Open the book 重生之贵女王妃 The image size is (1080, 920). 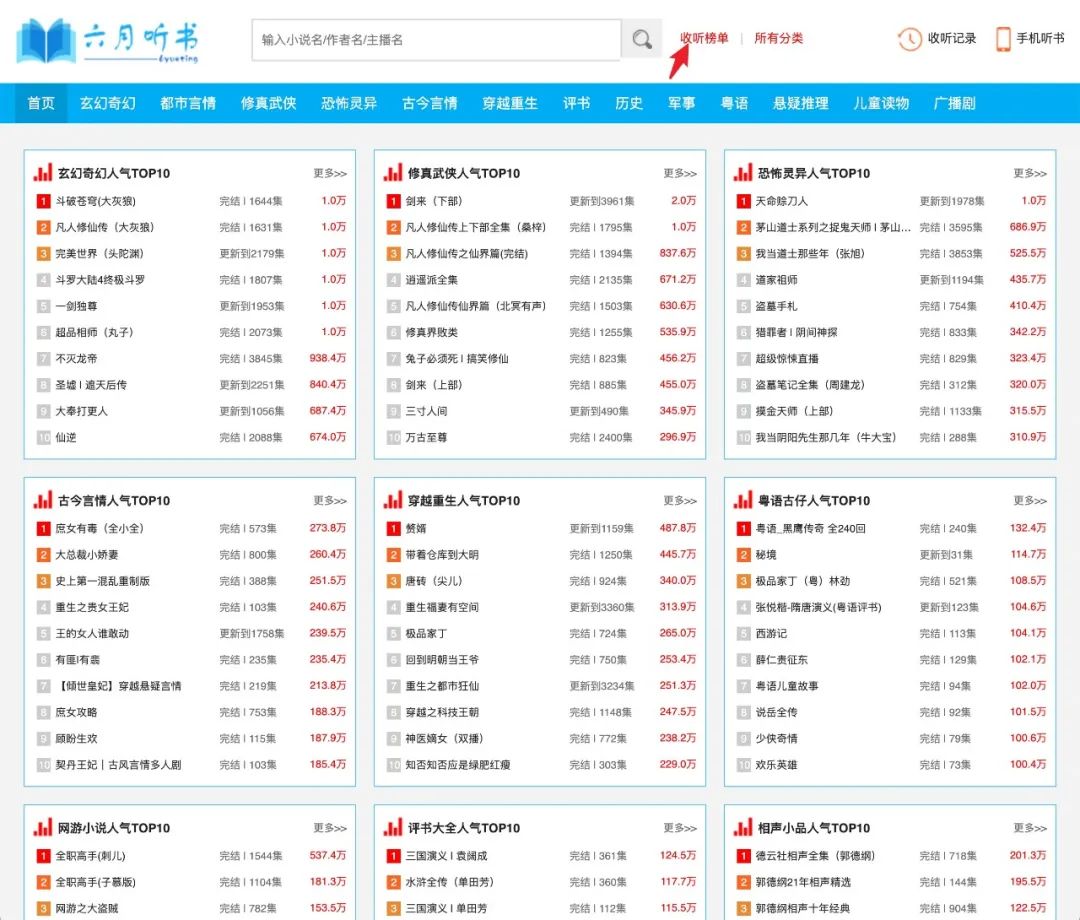92,607
